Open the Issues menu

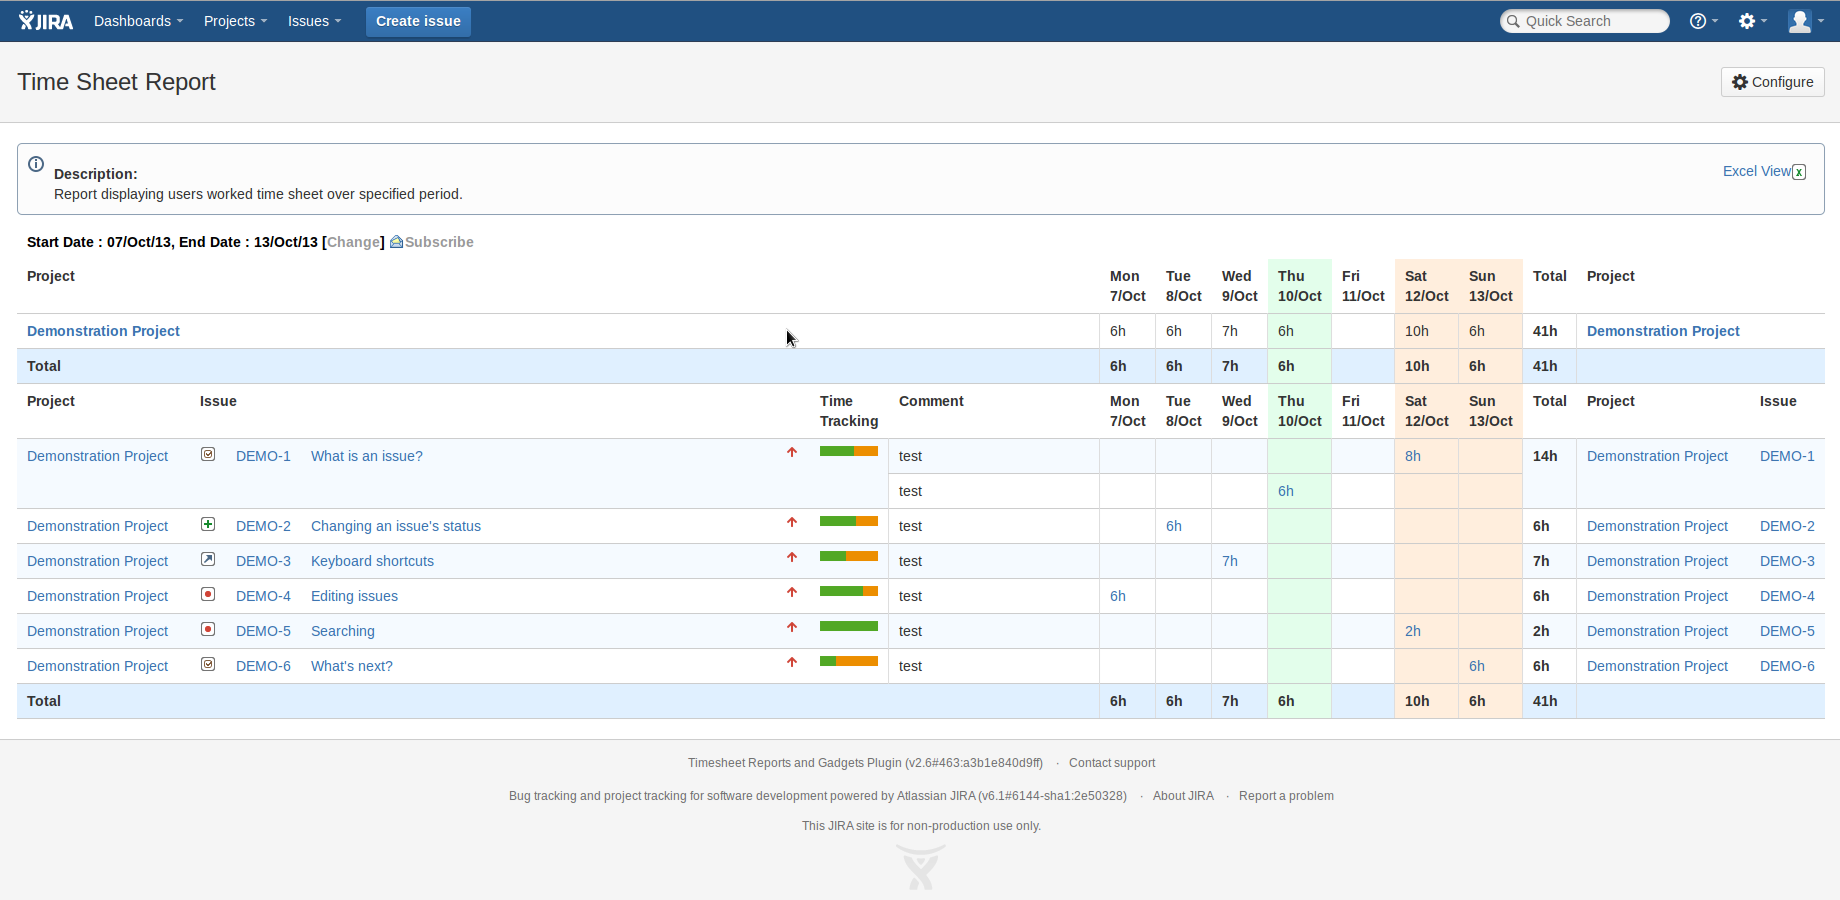[x=314, y=21]
